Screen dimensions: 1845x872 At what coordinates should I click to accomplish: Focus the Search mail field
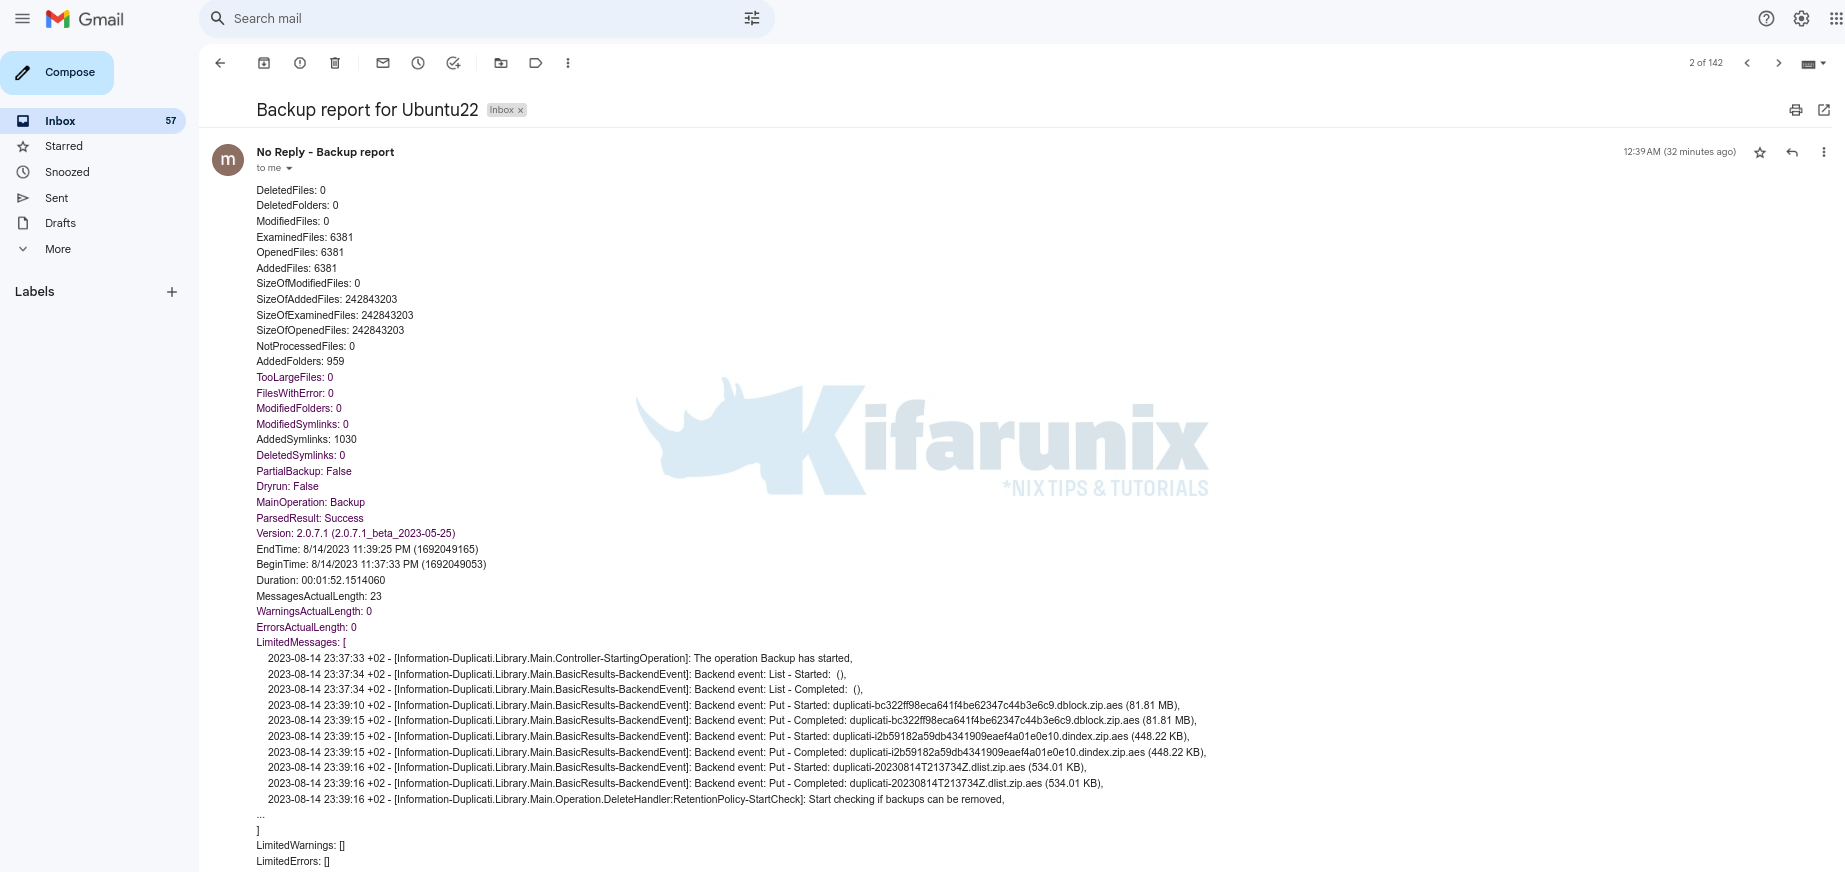point(485,19)
